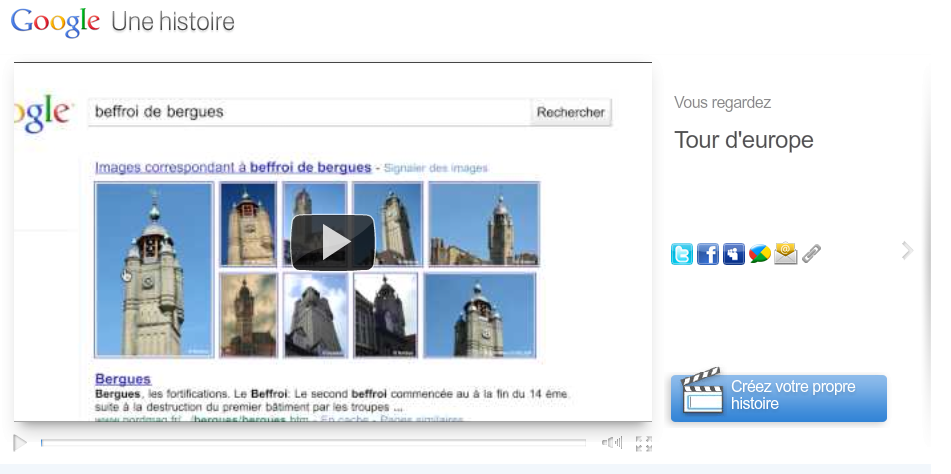Click the Google logo at top
The image size is (951, 474).
tap(55, 23)
